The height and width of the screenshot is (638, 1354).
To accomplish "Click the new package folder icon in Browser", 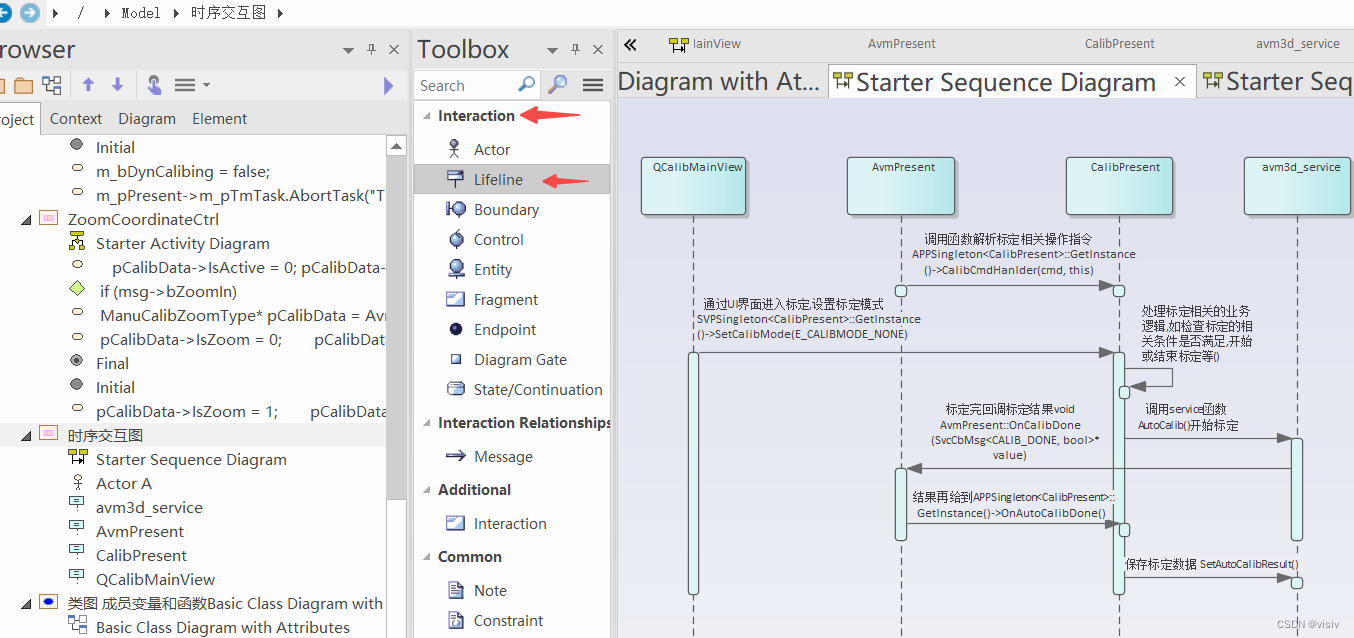I will click(x=23, y=85).
